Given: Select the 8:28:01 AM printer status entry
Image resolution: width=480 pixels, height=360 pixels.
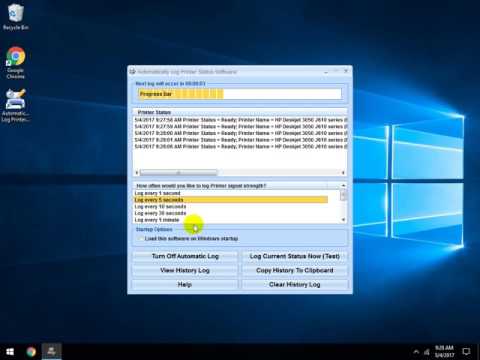Looking at the screenshot, I should (240, 140).
